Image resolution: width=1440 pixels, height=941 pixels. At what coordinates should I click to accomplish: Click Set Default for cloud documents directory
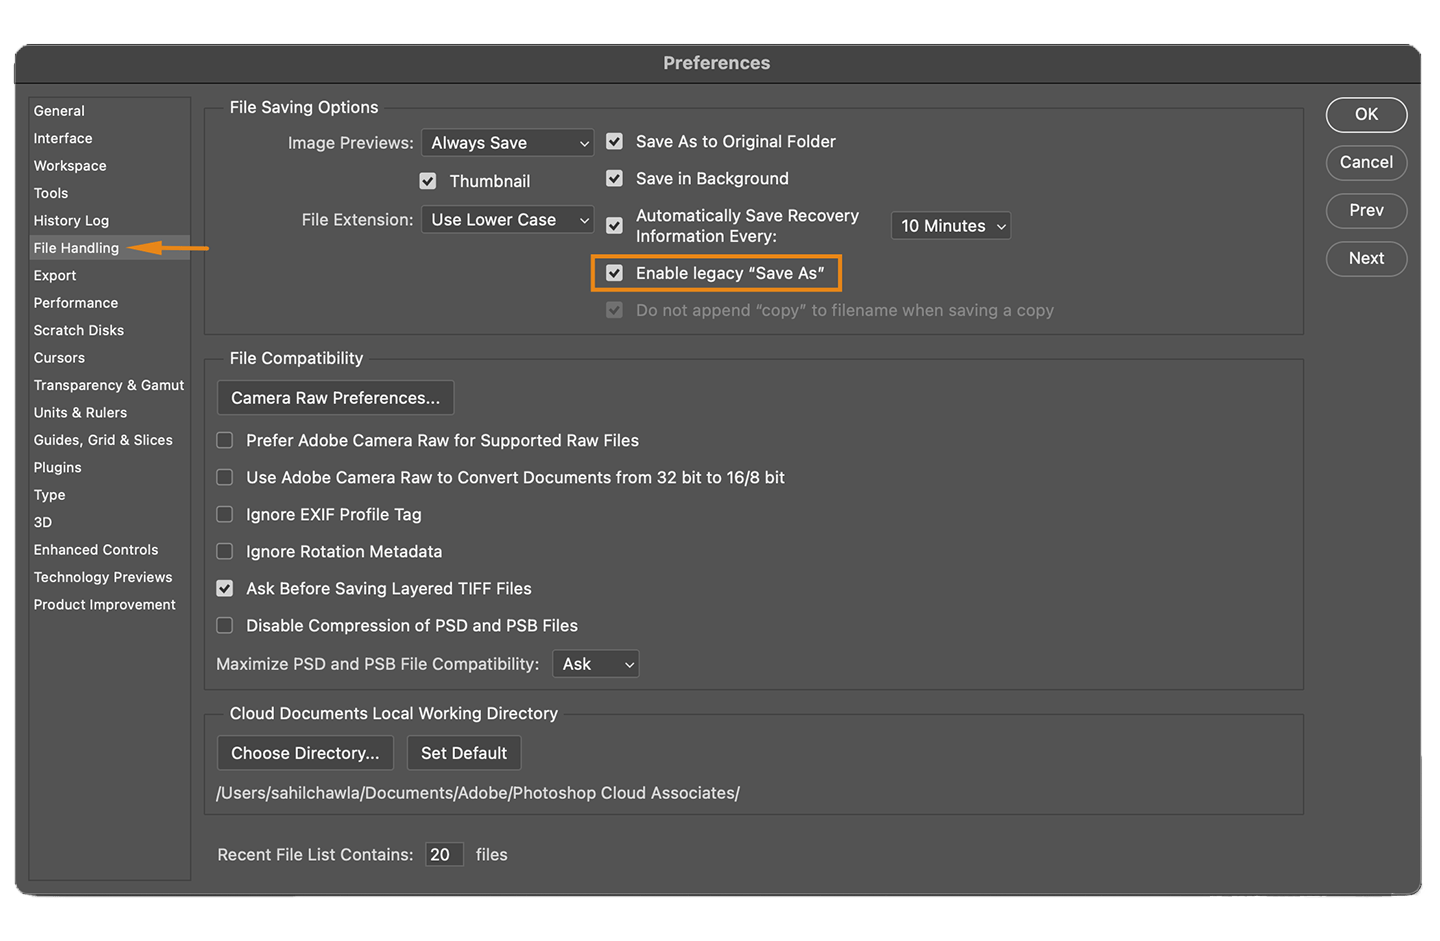tap(463, 752)
